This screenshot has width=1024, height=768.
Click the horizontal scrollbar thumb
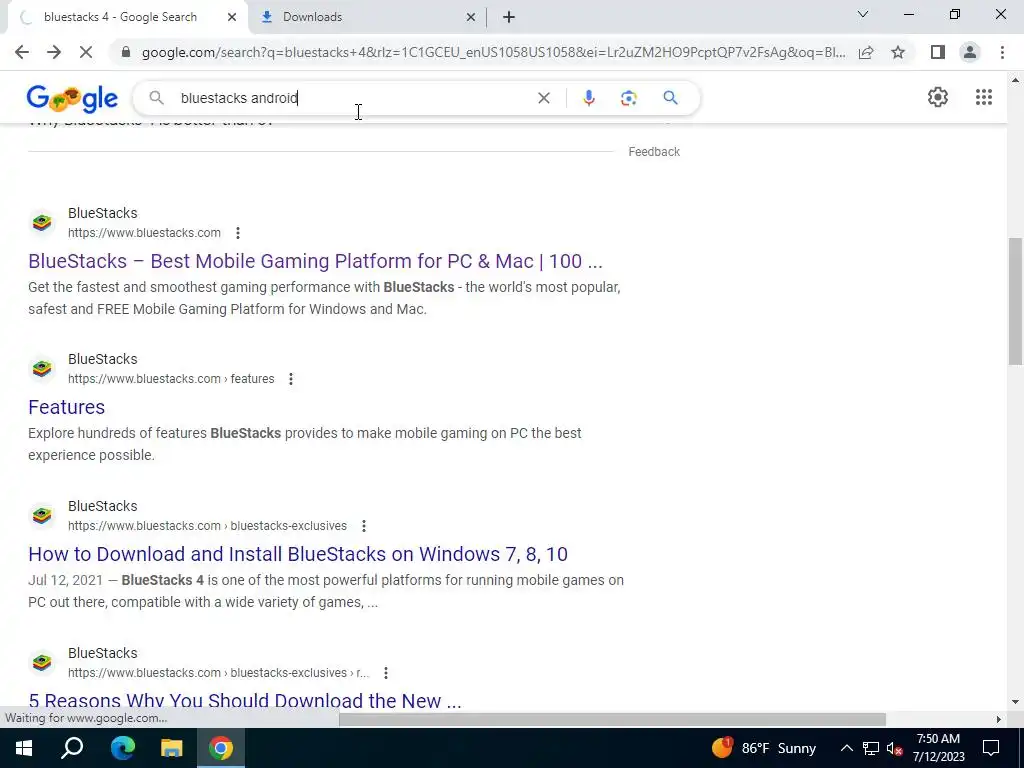[612, 720]
